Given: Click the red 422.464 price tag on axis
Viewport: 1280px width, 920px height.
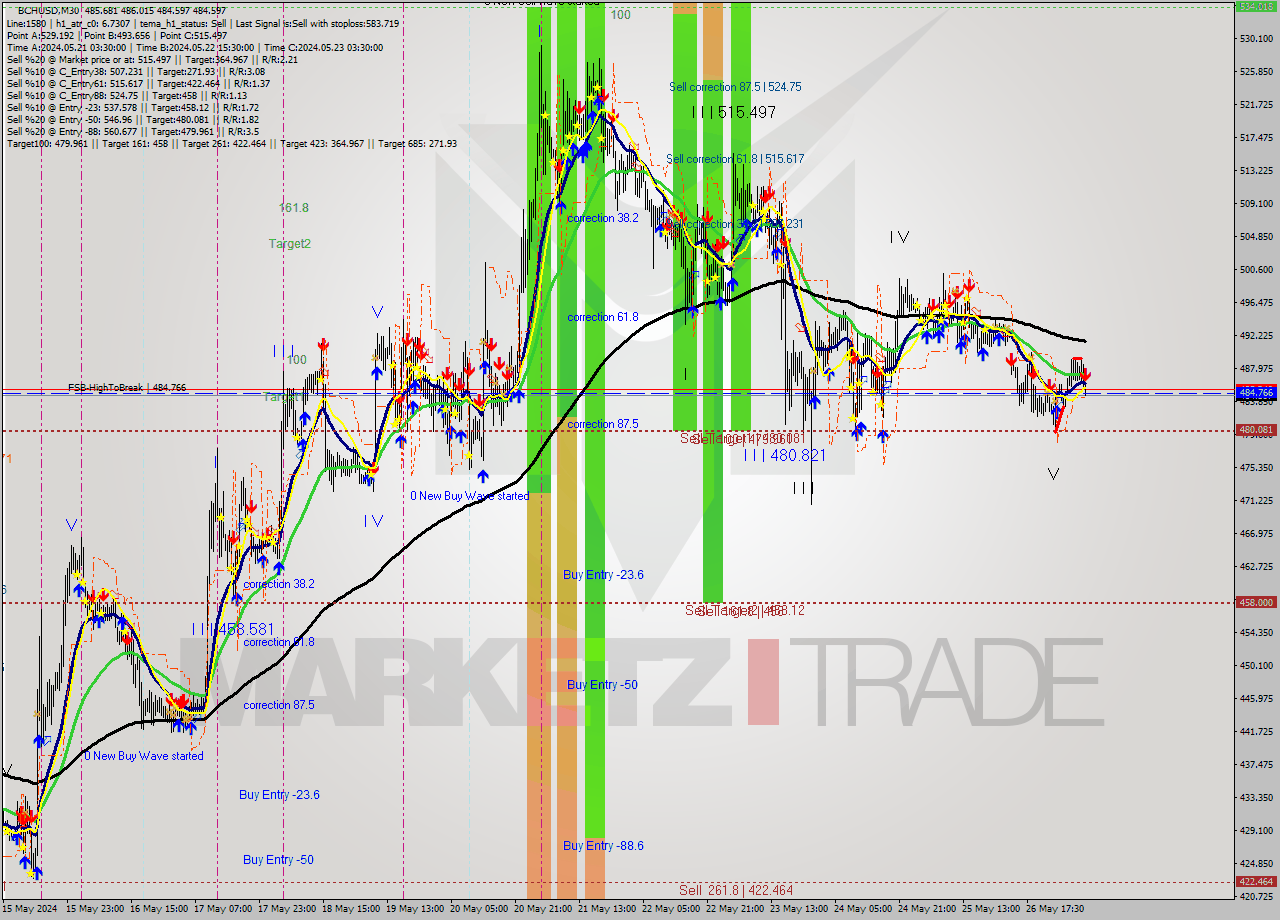Looking at the screenshot, I should (1256, 882).
